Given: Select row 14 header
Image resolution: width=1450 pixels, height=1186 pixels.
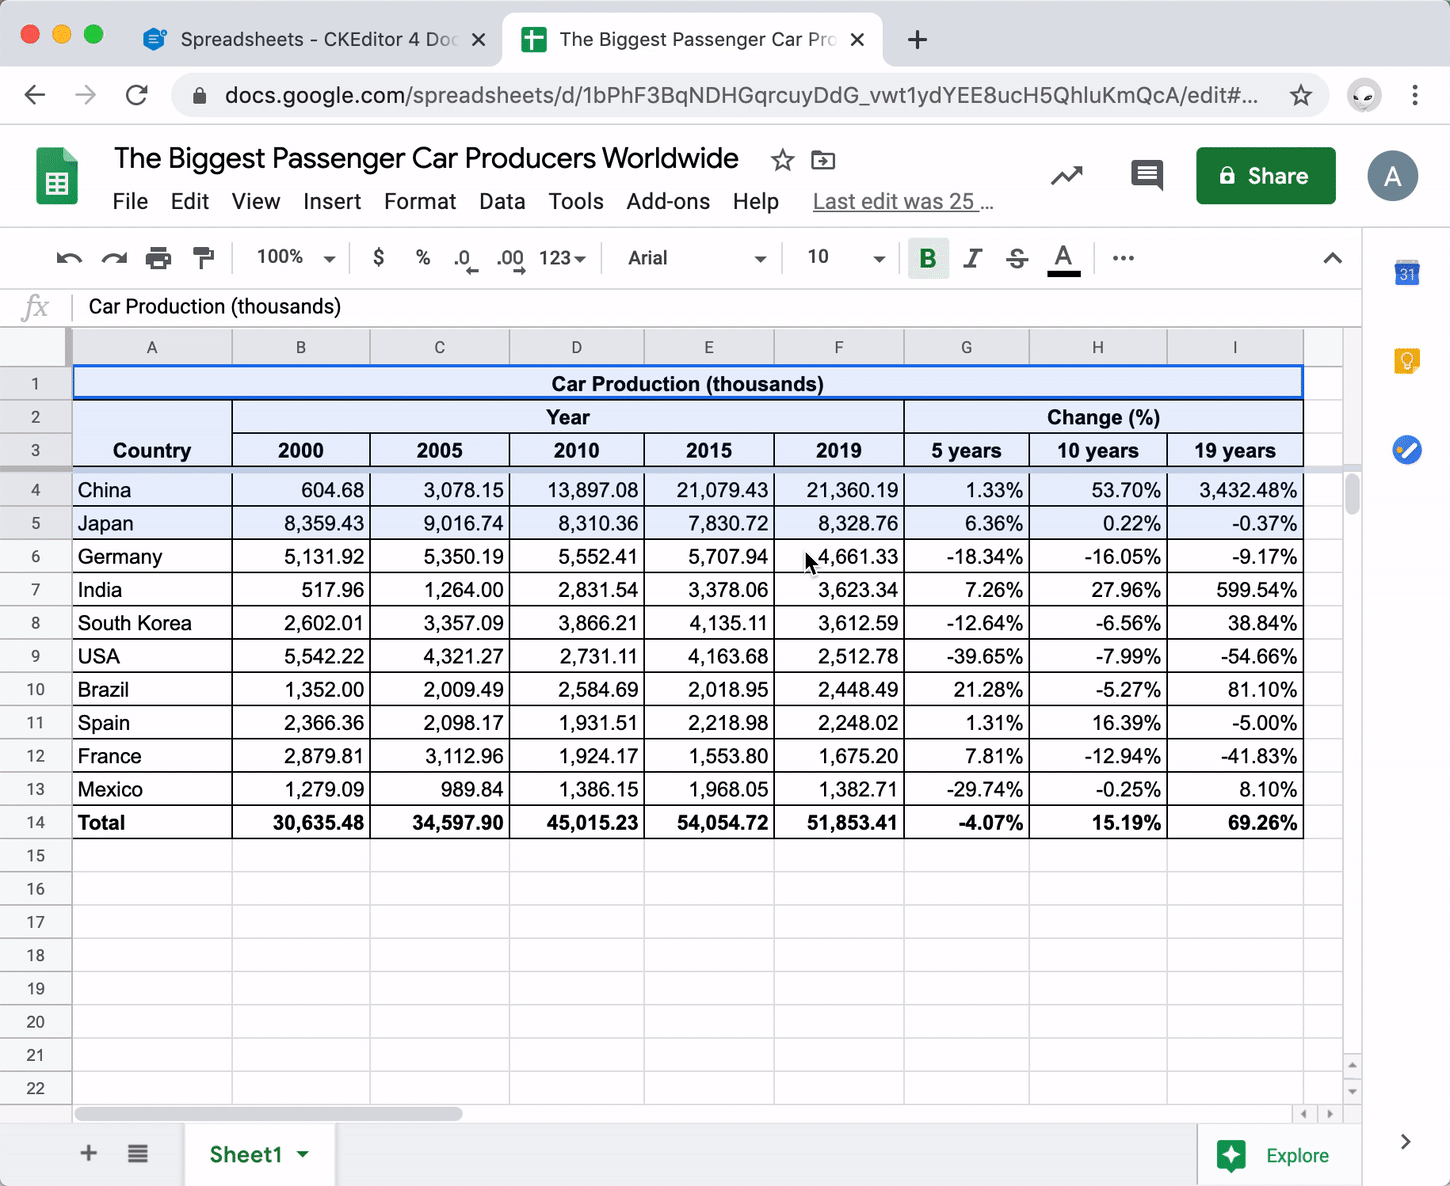Looking at the screenshot, I should (x=36, y=822).
